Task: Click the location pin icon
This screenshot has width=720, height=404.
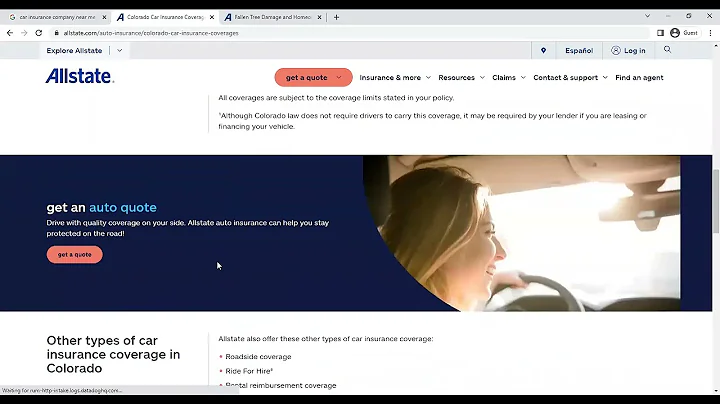Action: [543, 50]
